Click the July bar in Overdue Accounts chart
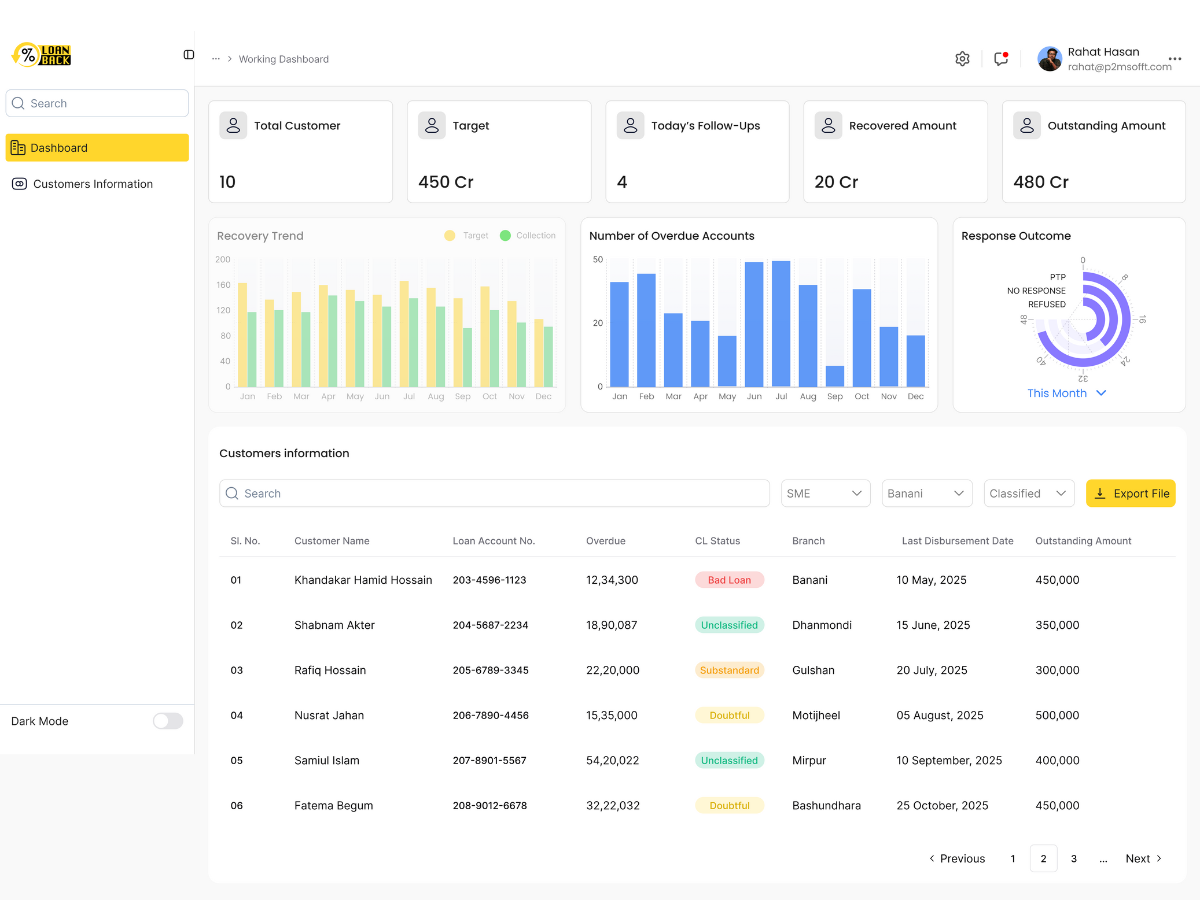This screenshot has height=900, width=1200. 781,323
